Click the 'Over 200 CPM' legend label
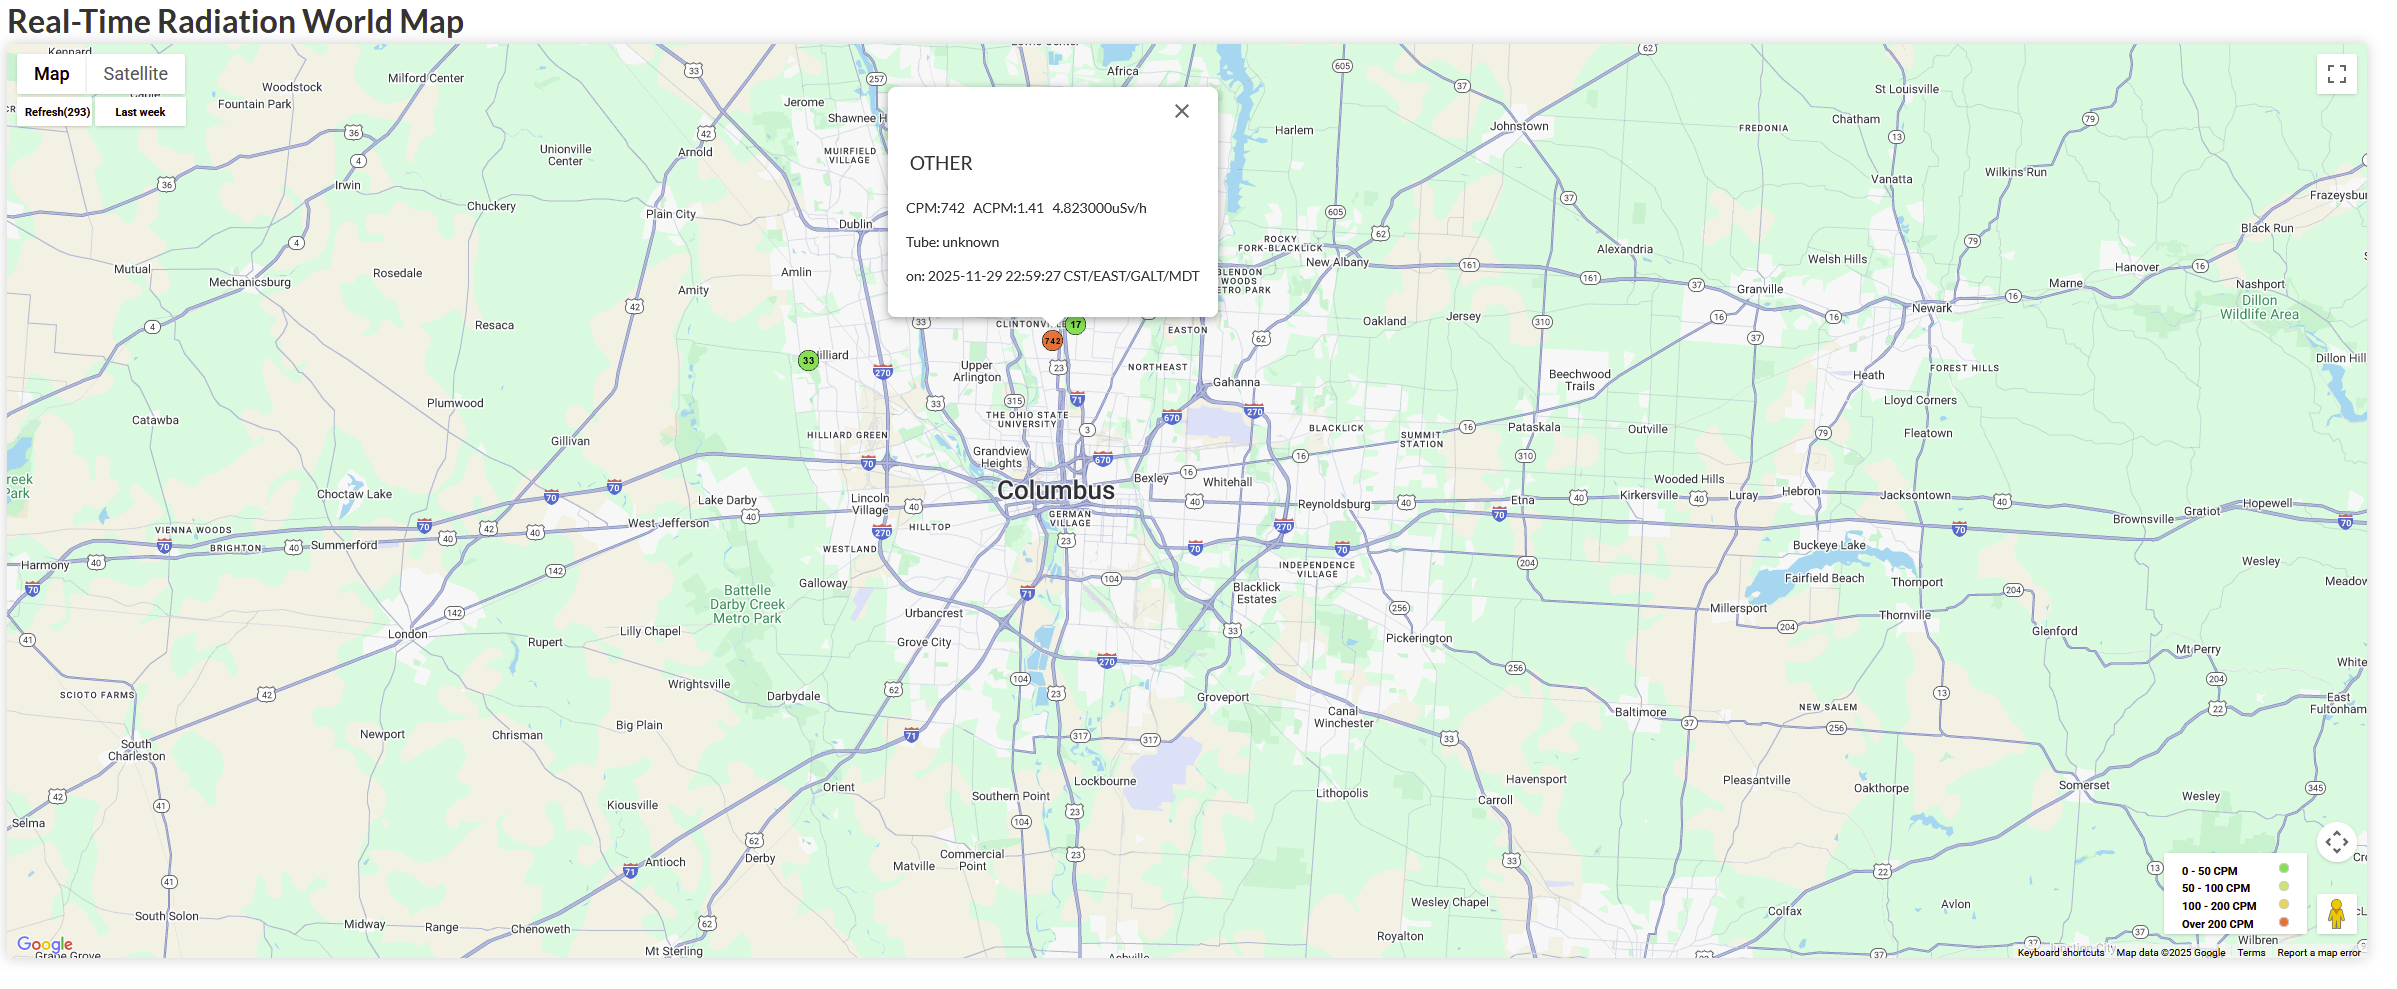 (2218, 924)
